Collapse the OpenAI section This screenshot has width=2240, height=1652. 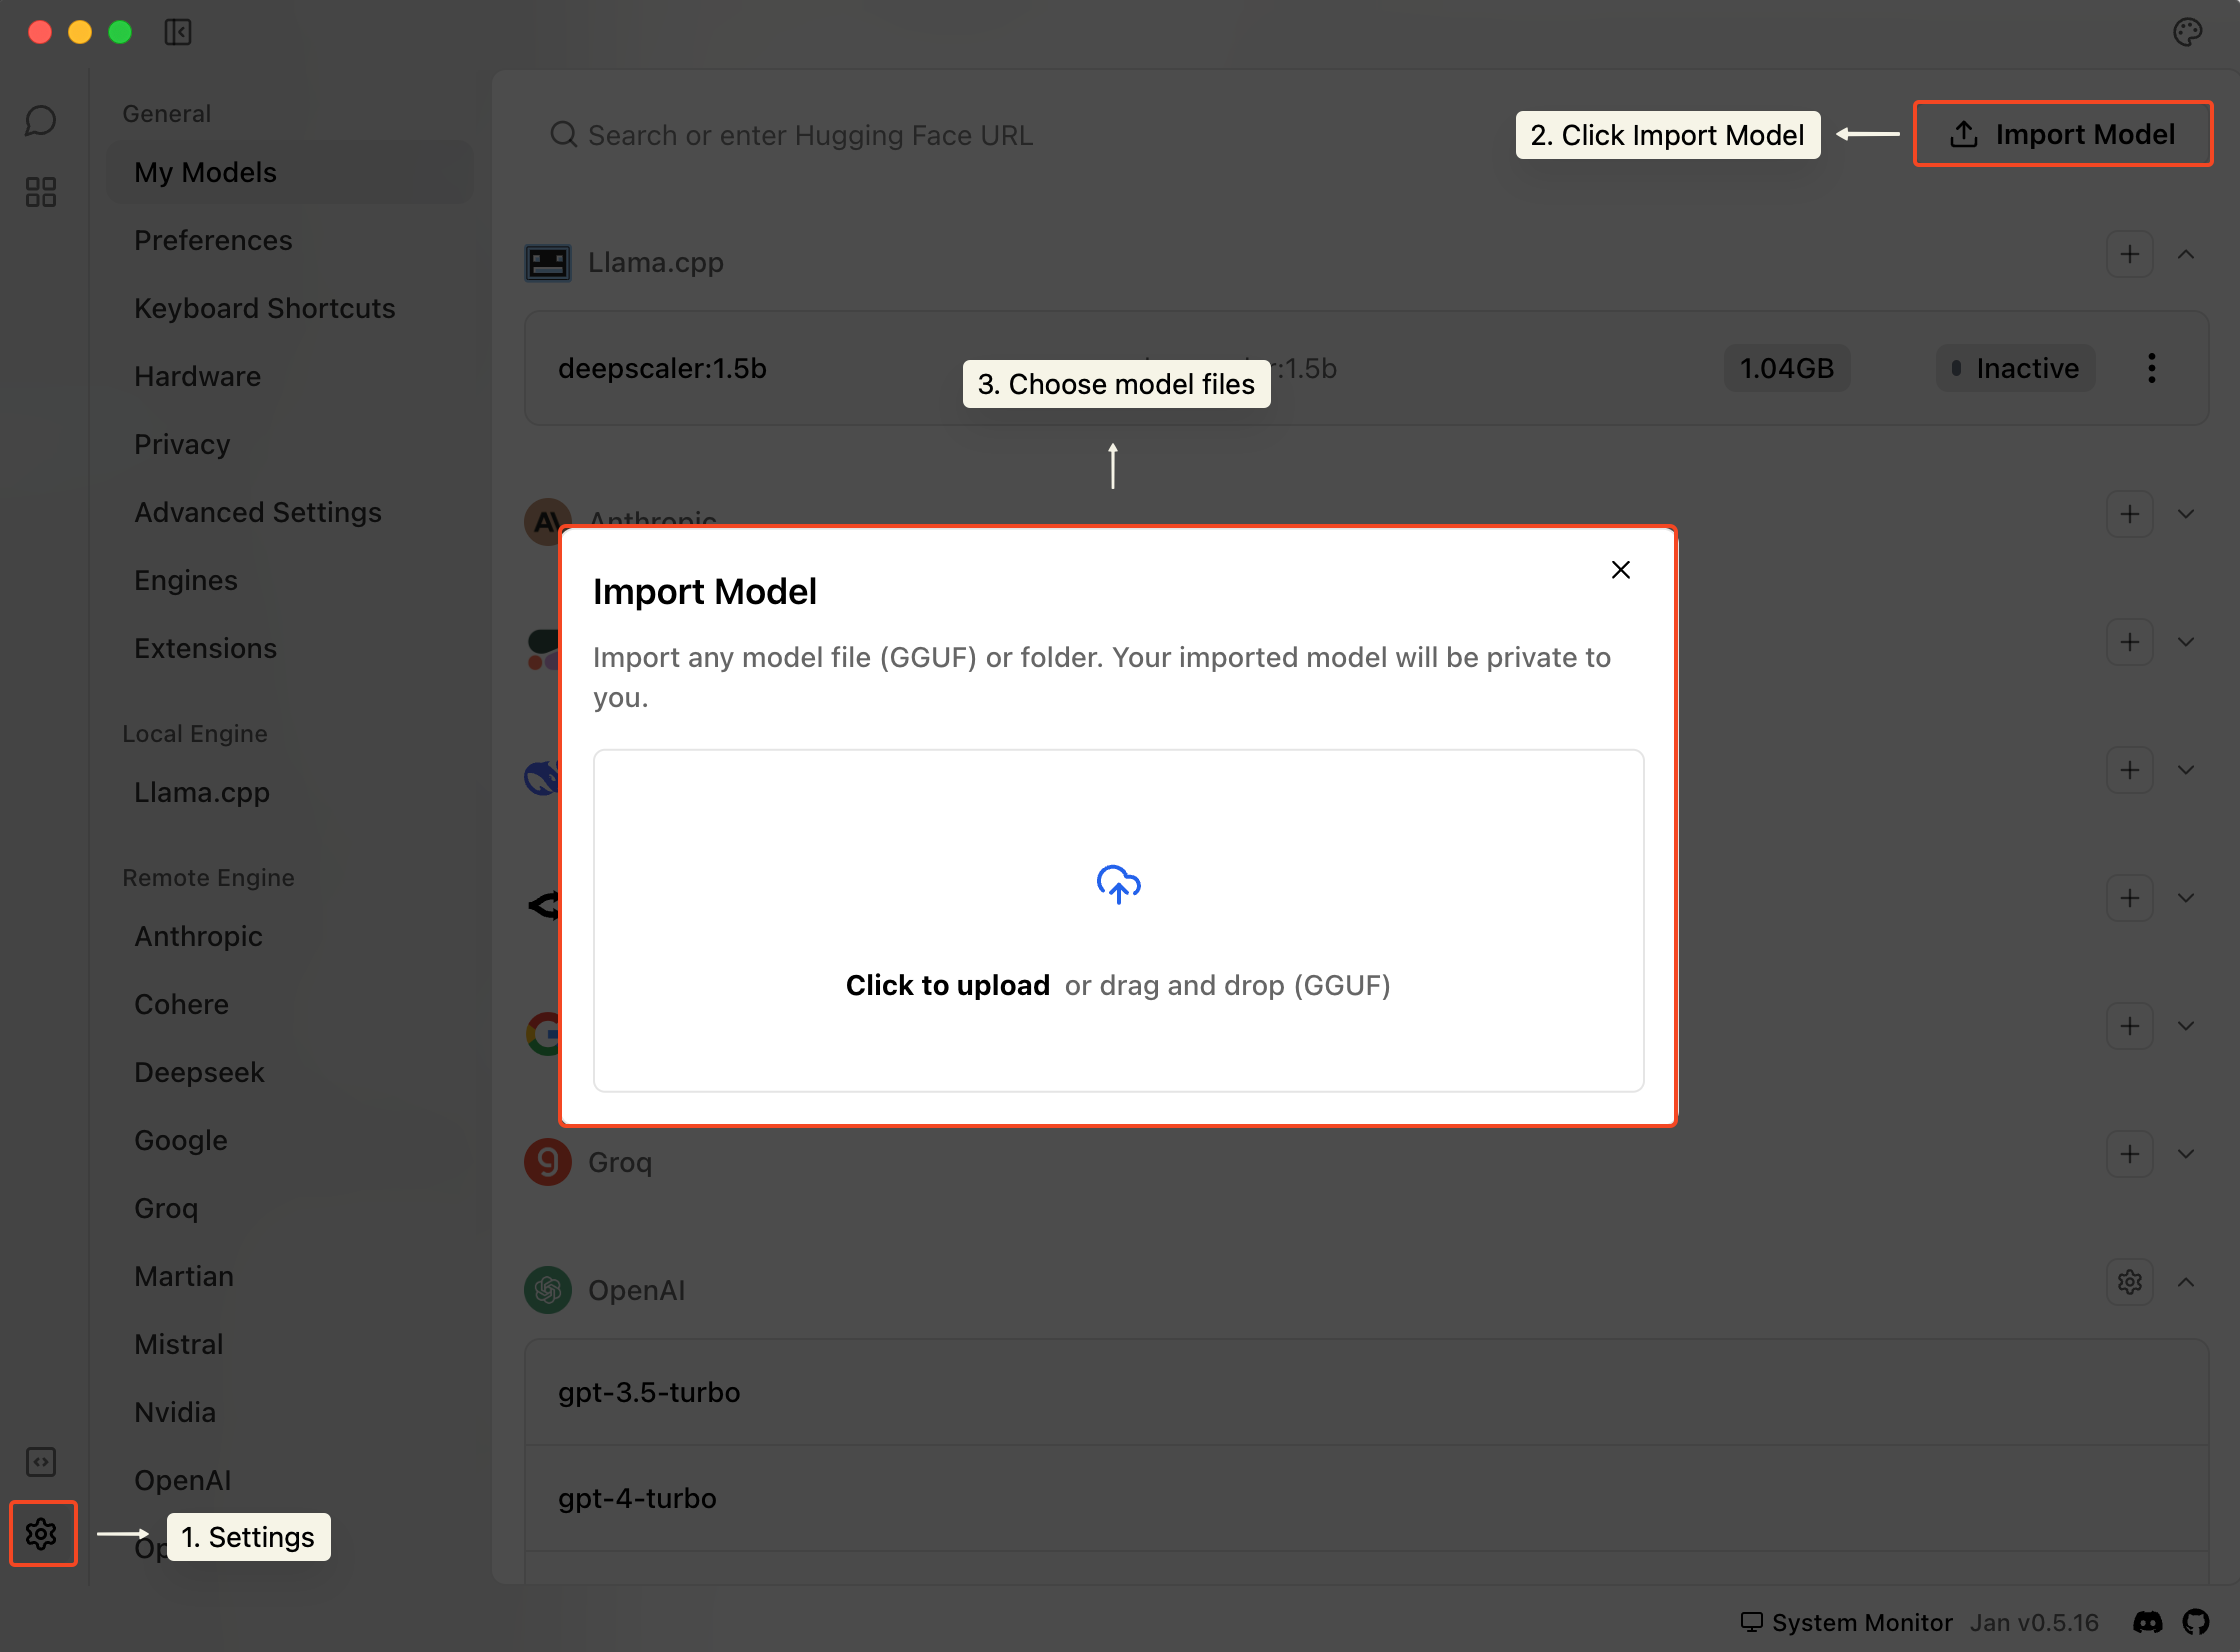(2186, 1282)
